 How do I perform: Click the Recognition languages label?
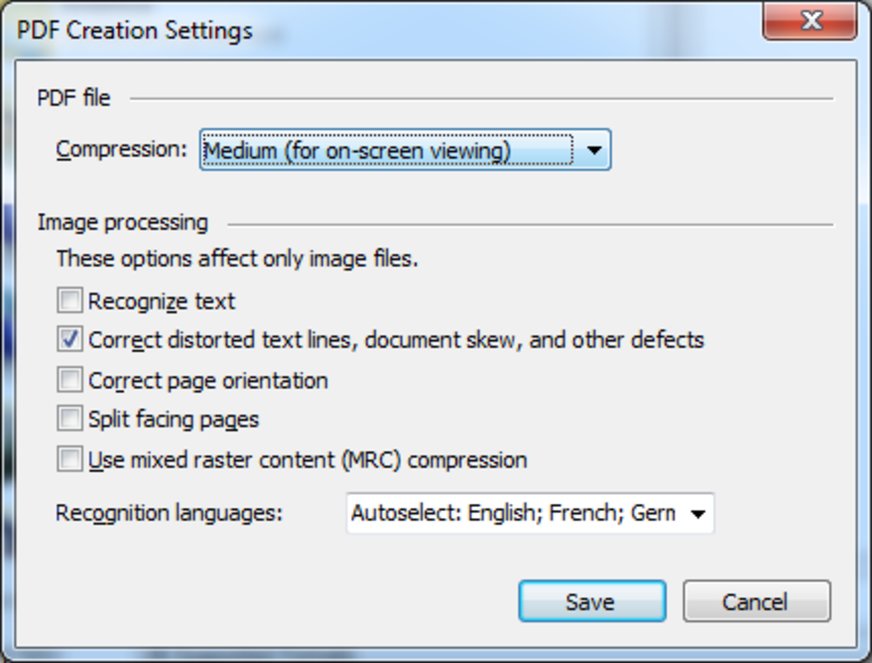point(169,514)
